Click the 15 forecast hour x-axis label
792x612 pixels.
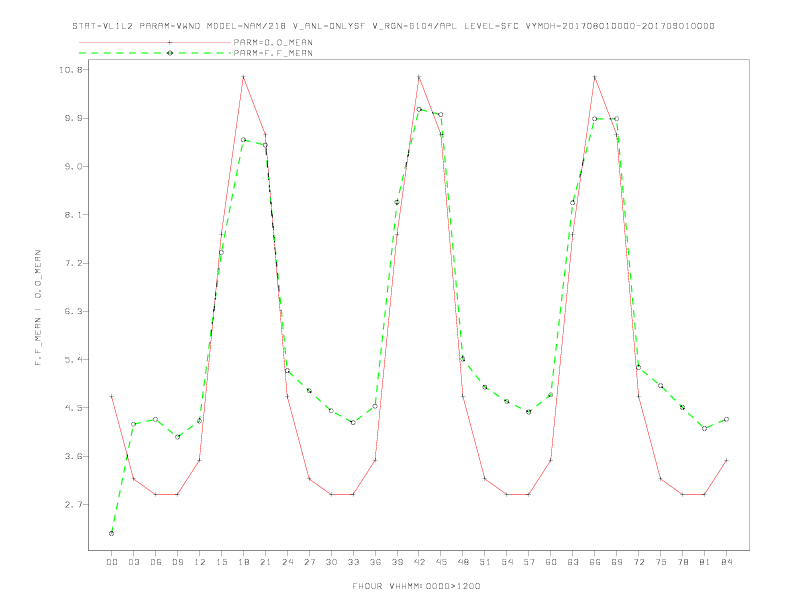coord(221,562)
